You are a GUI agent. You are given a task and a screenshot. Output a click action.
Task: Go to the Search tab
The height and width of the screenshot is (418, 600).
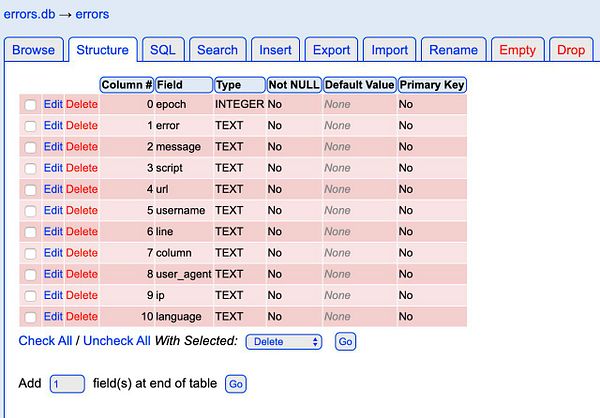click(x=217, y=50)
